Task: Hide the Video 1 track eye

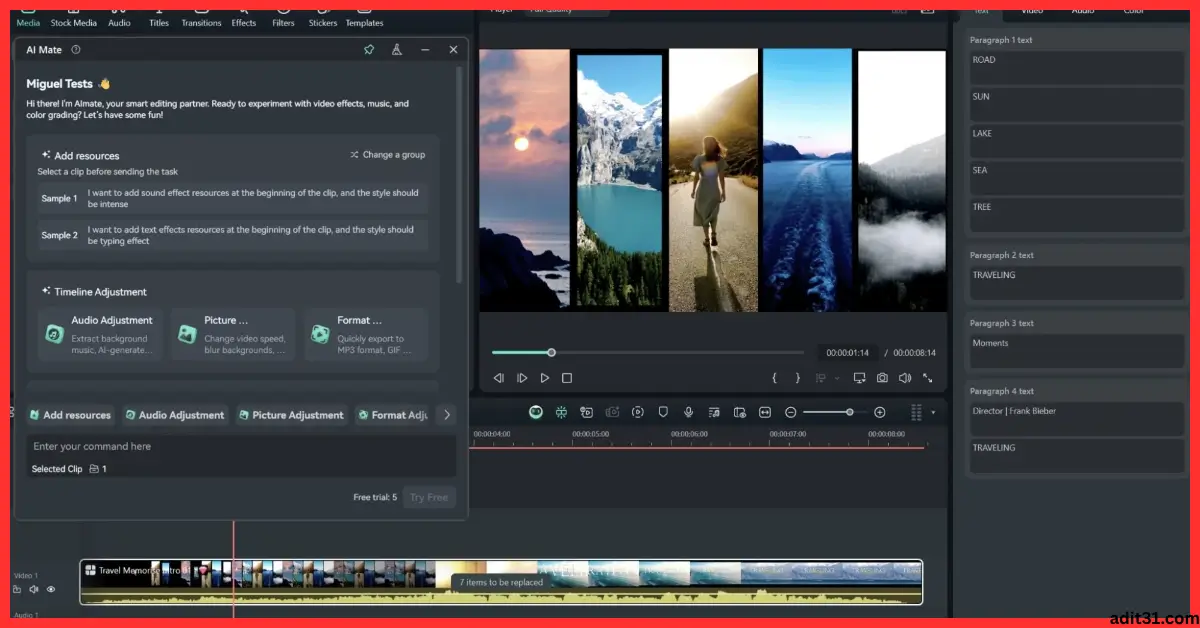Action: [51, 589]
